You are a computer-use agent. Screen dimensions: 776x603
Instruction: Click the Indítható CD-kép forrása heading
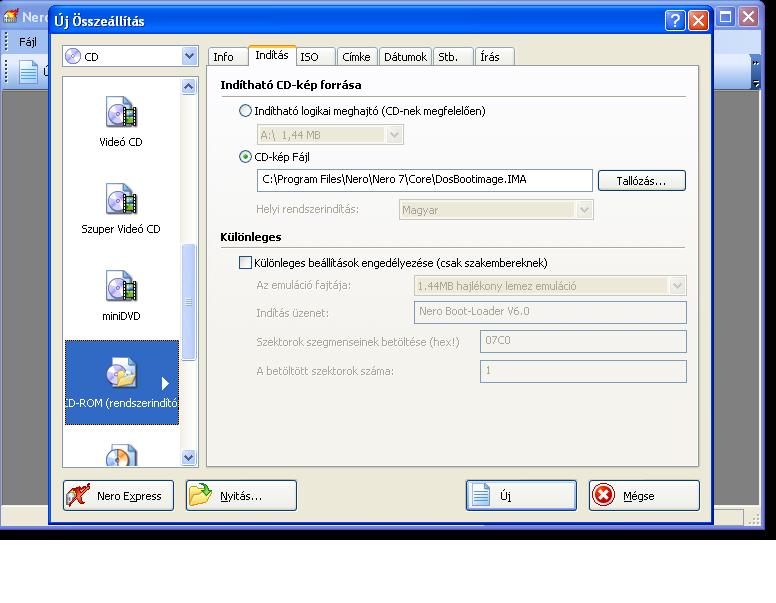coord(291,85)
